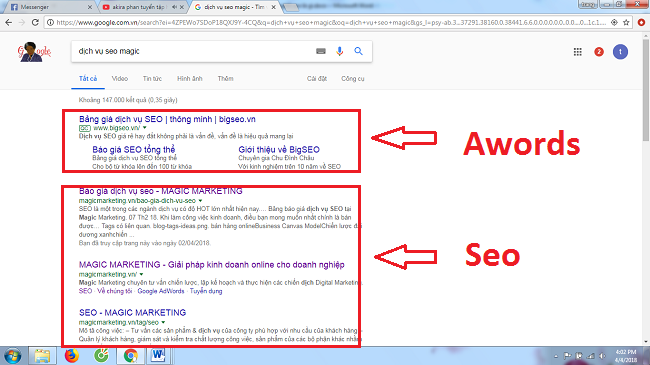Close the Messenger browser tab

[90, 7]
